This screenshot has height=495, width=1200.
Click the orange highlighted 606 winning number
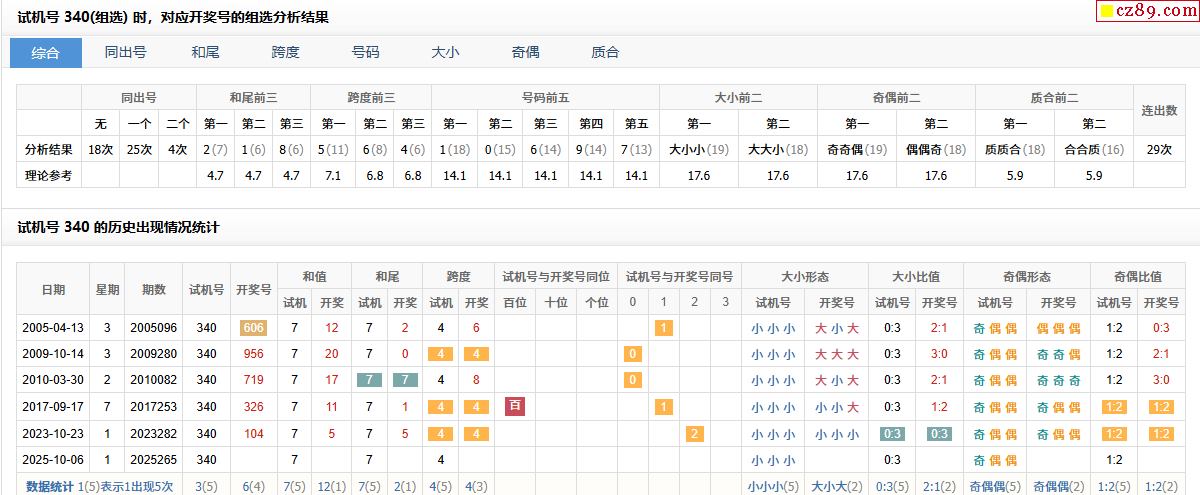253,328
